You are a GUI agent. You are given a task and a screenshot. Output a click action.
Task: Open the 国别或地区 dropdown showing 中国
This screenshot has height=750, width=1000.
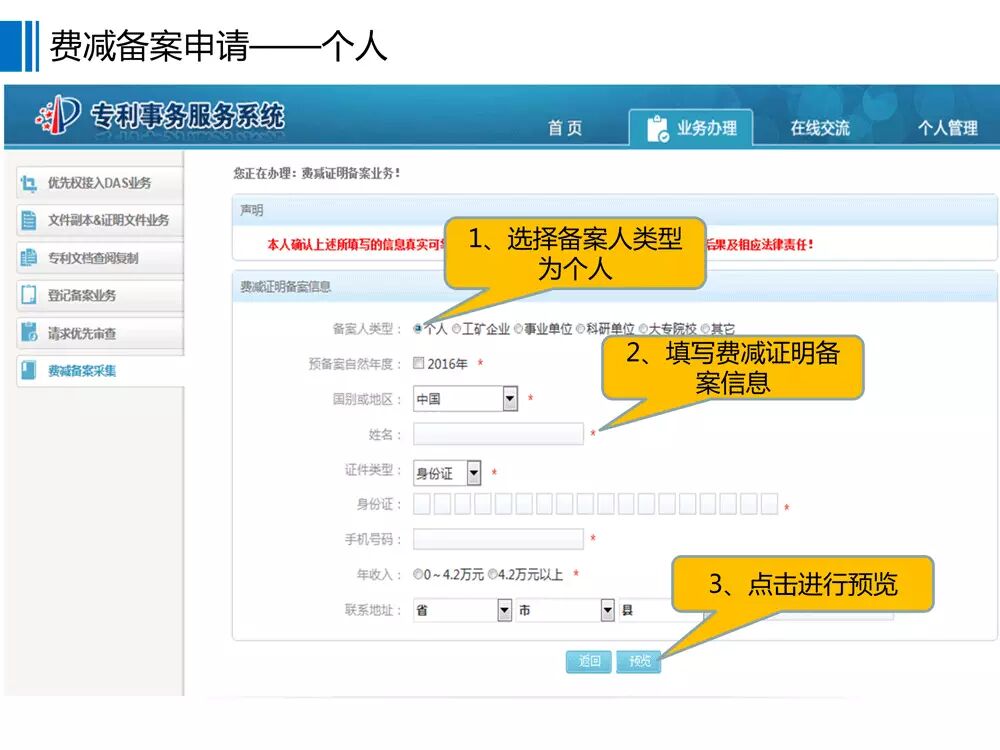[x=465, y=399]
